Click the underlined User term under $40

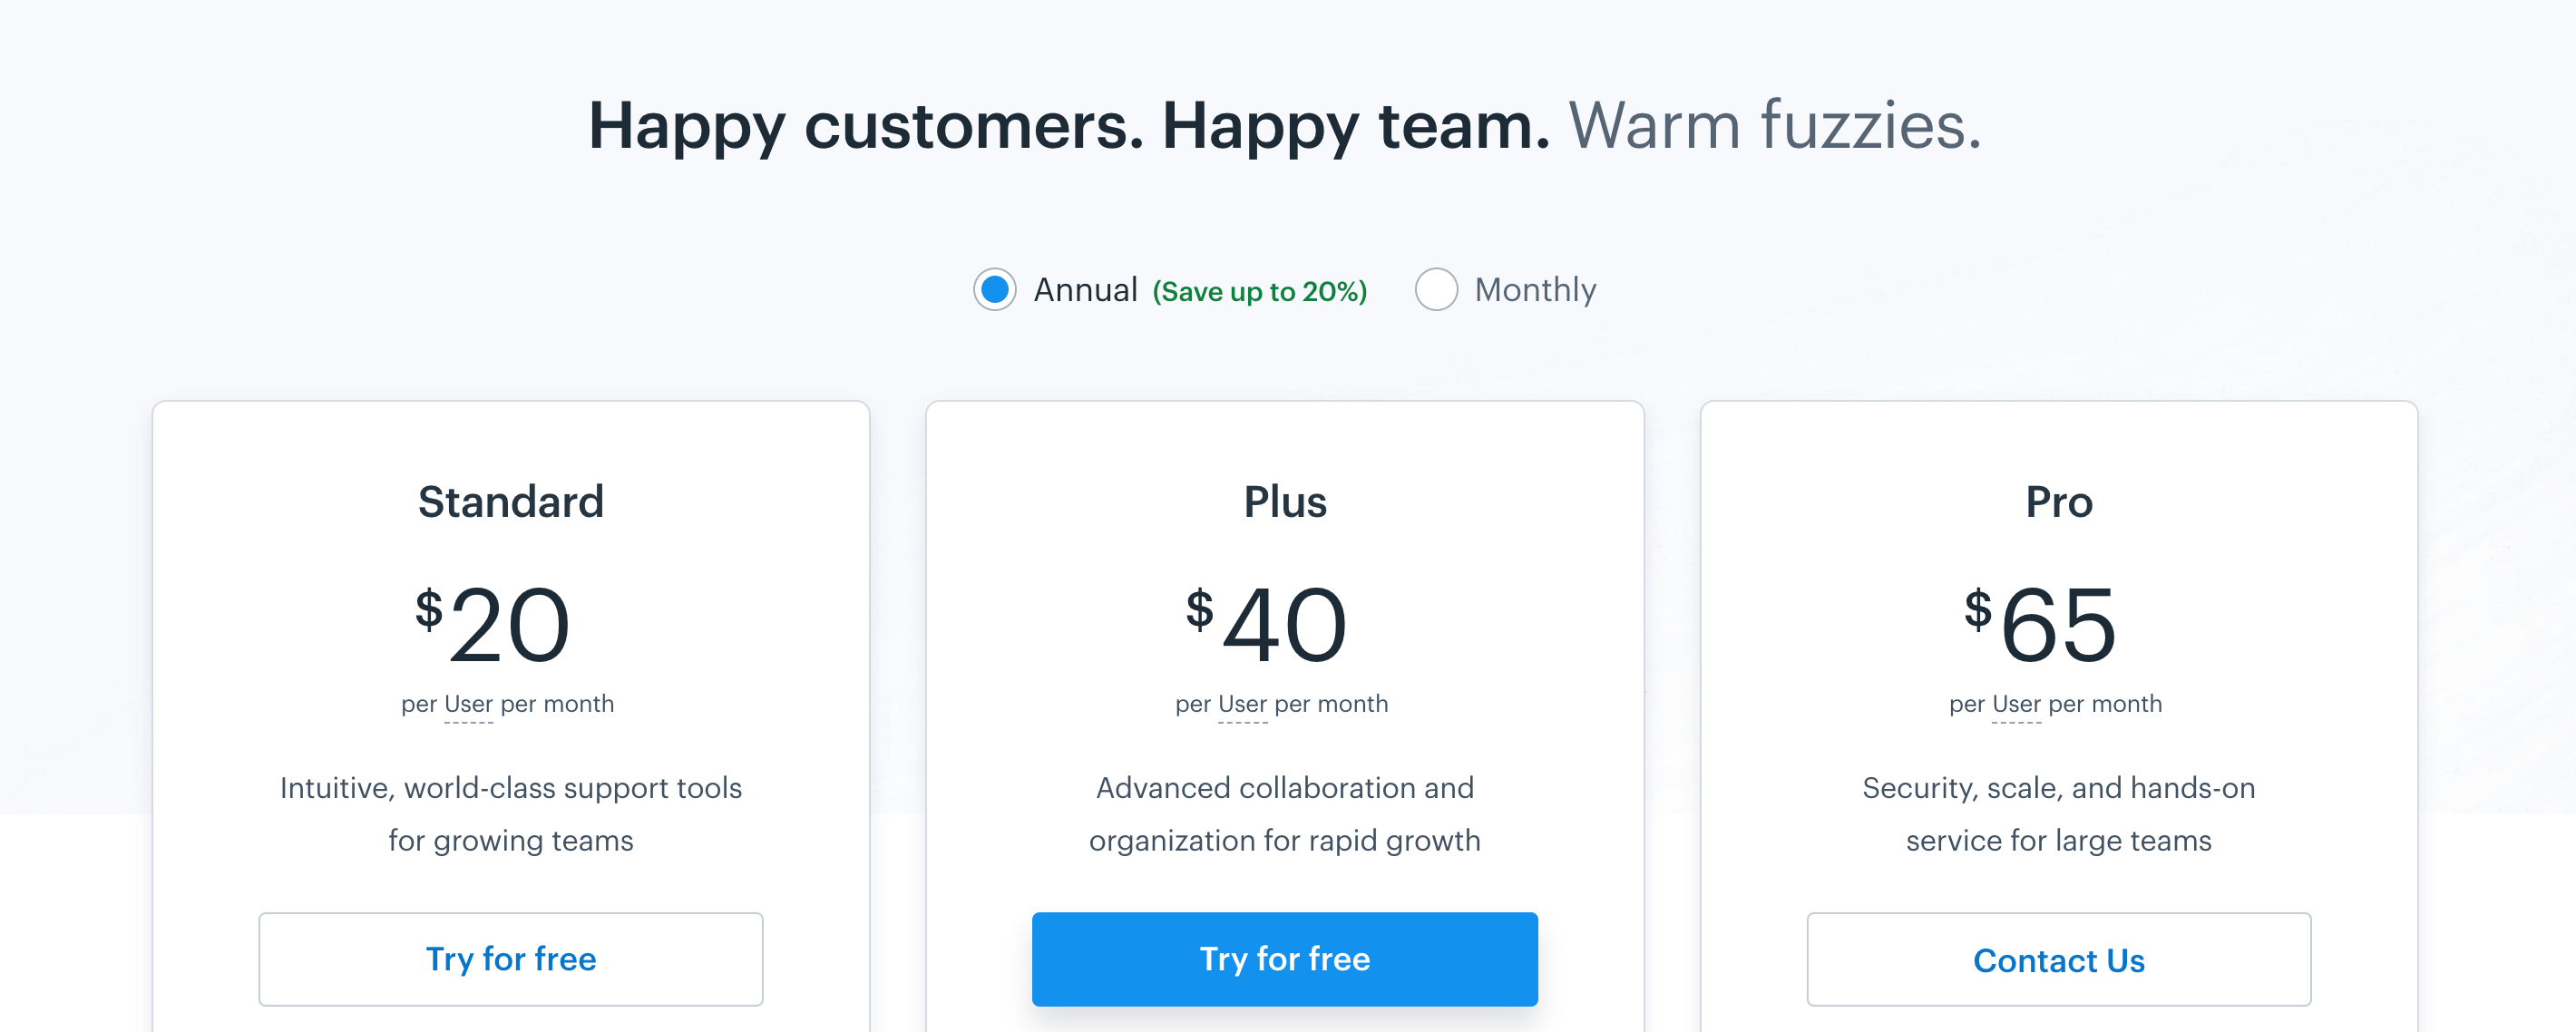[1242, 704]
